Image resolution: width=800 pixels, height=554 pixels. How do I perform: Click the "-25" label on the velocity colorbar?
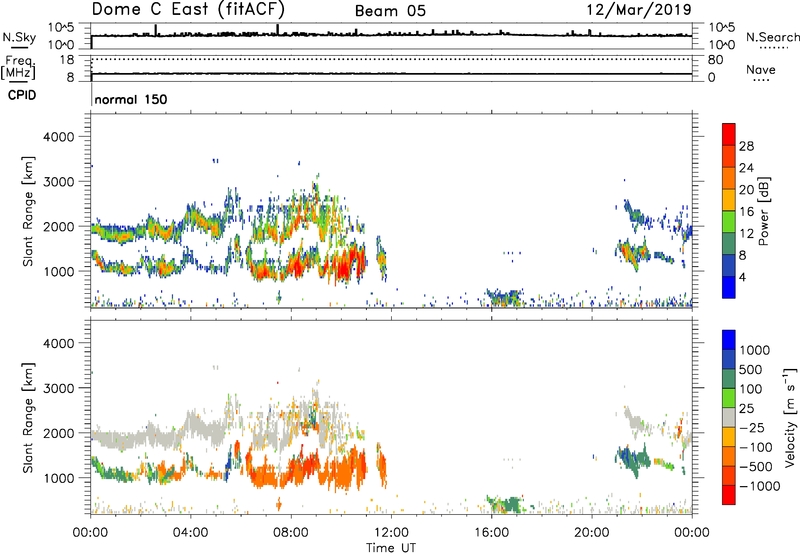click(752, 428)
